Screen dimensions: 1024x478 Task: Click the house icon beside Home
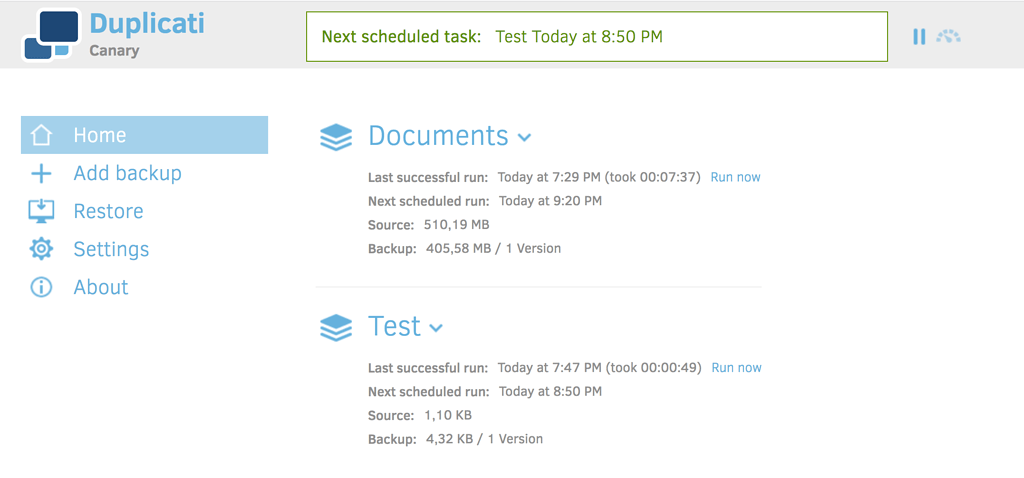[41, 135]
